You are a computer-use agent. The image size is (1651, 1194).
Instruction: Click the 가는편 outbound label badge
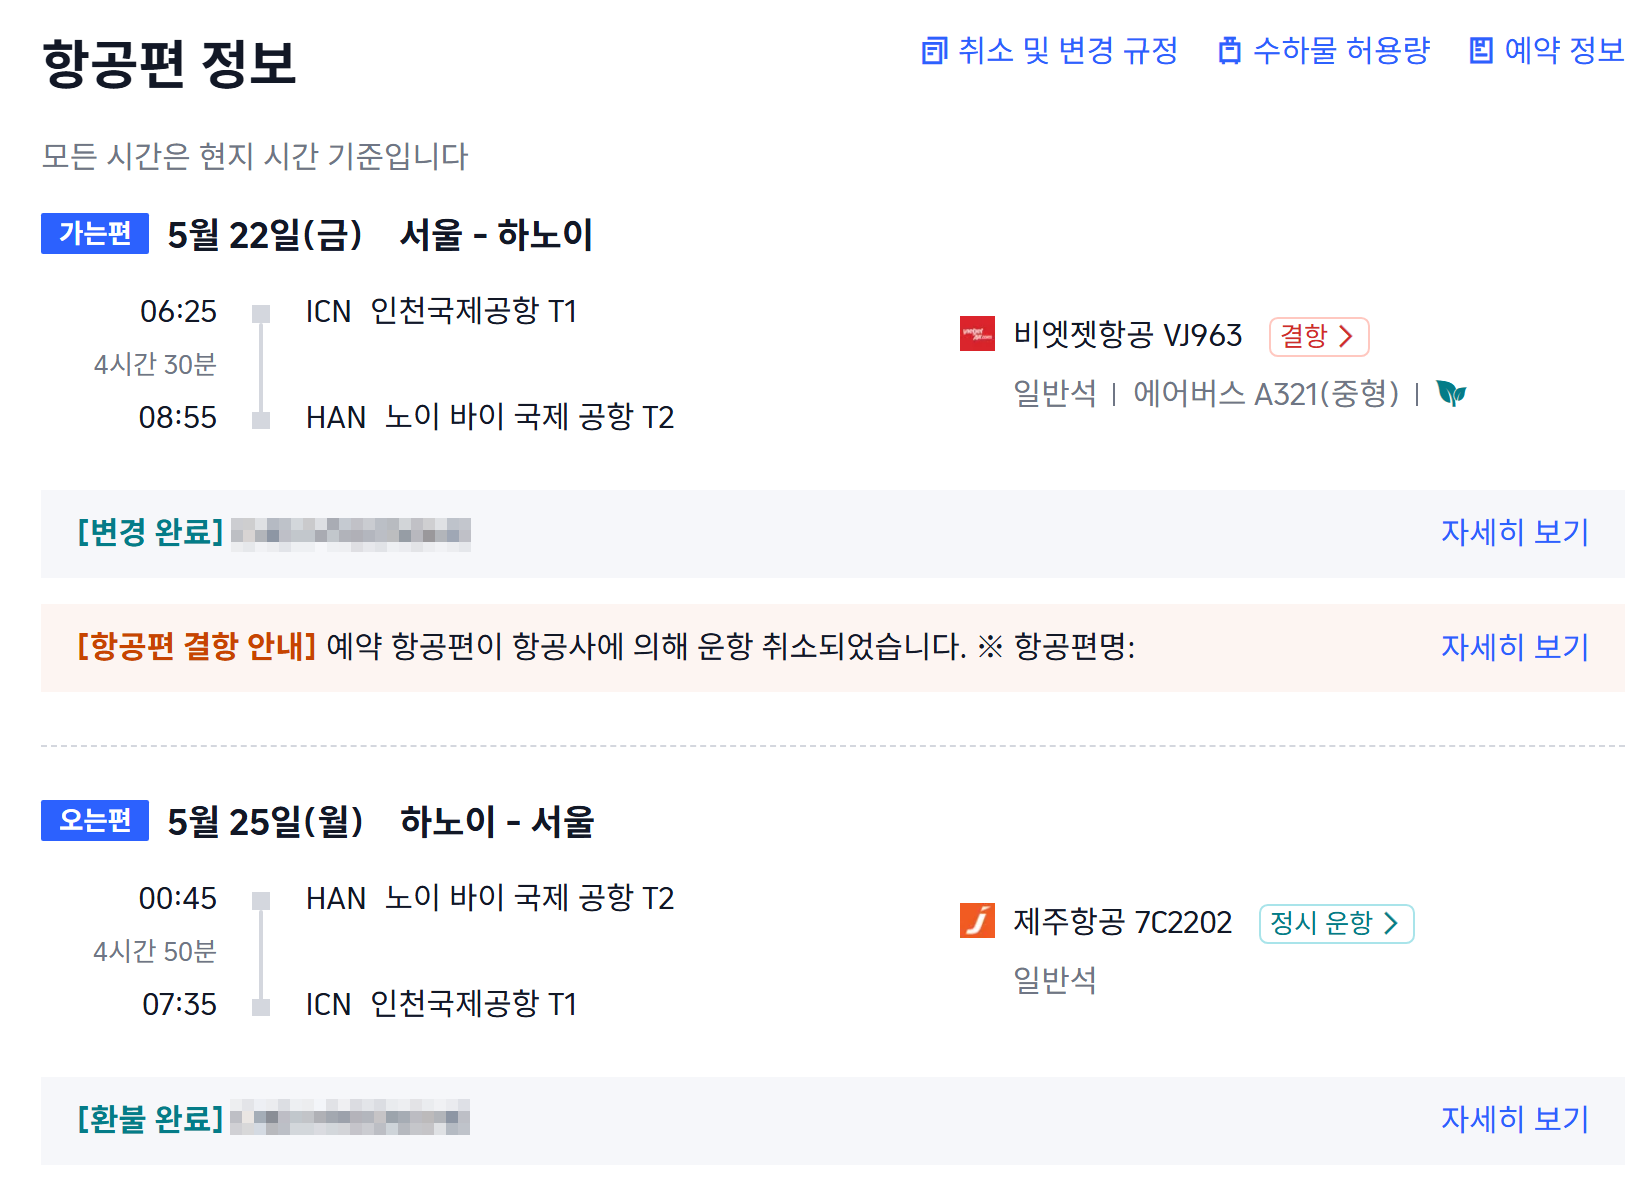[x=95, y=233]
